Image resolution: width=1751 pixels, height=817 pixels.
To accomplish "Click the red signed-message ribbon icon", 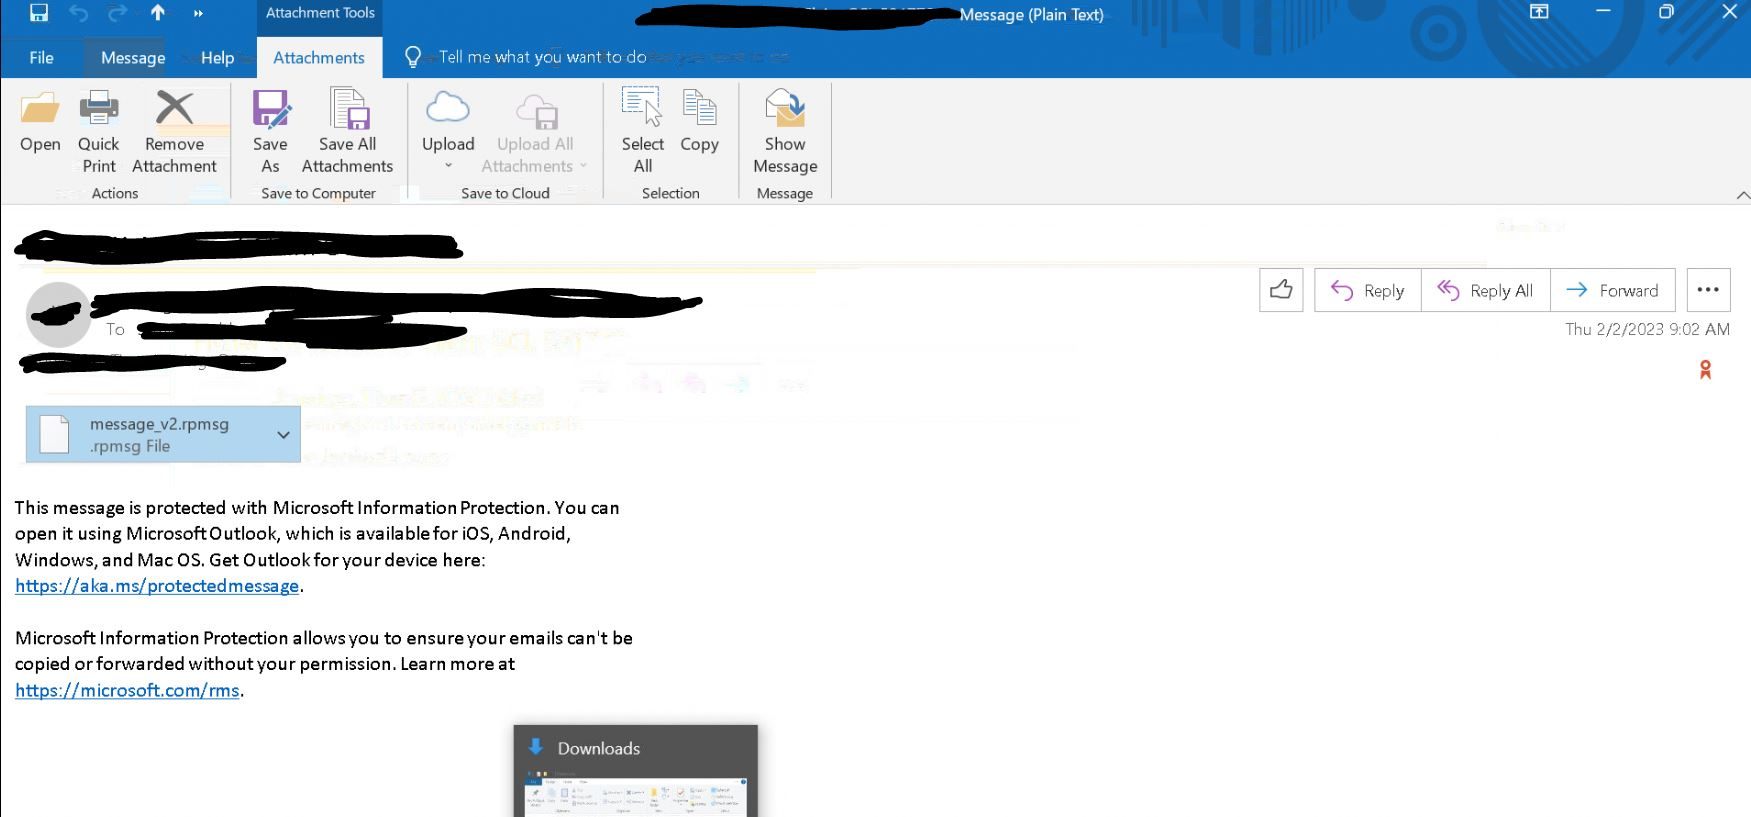I will click(1705, 370).
